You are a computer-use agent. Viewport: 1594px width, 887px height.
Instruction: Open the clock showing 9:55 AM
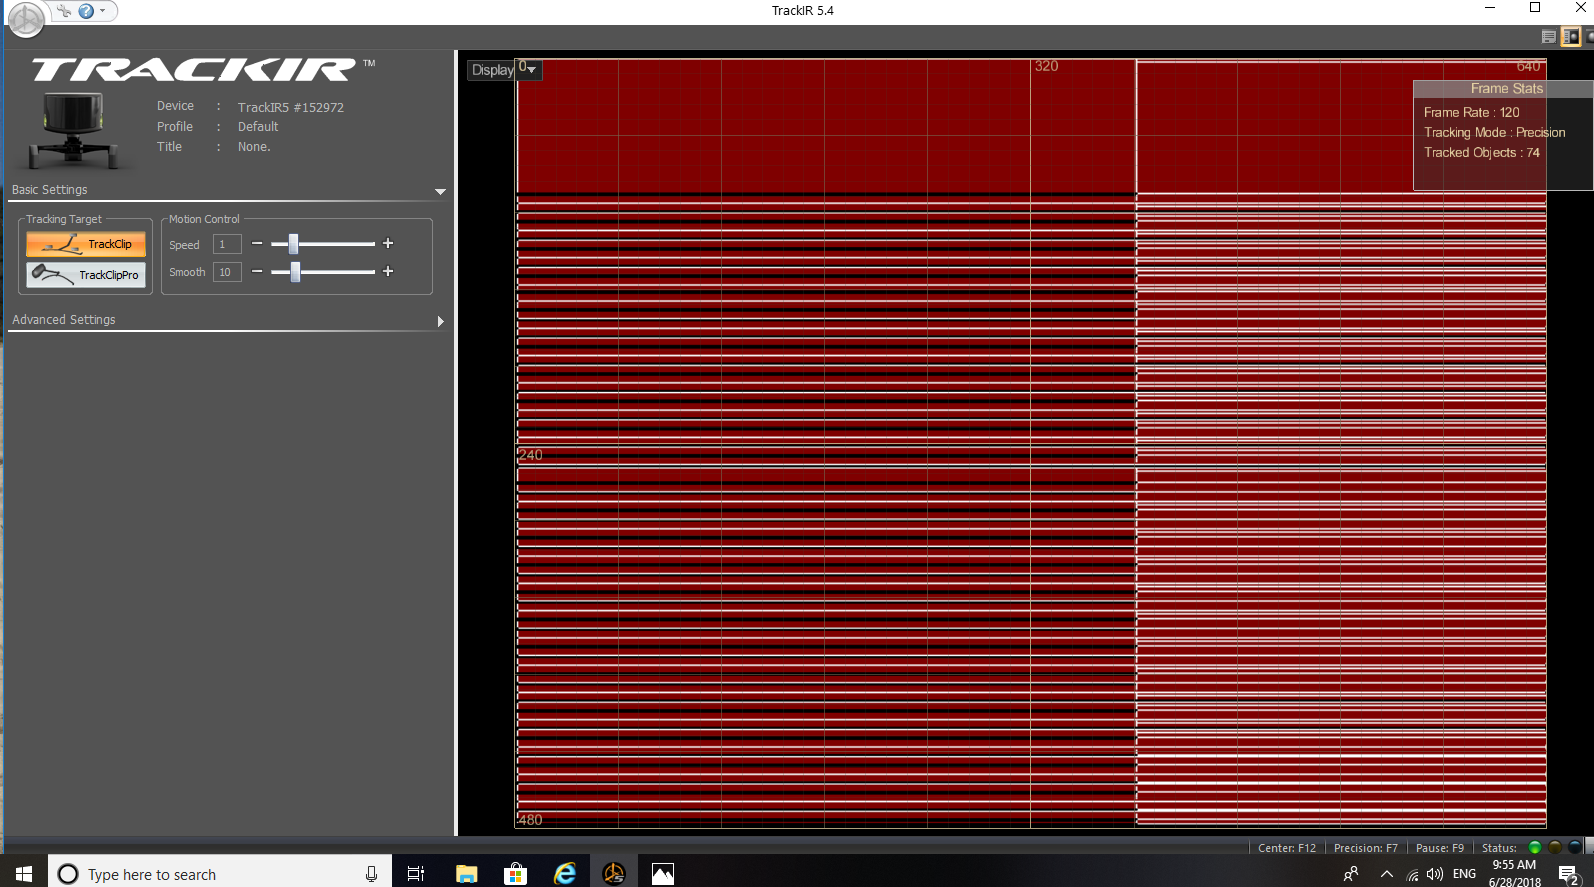click(x=1514, y=873)
